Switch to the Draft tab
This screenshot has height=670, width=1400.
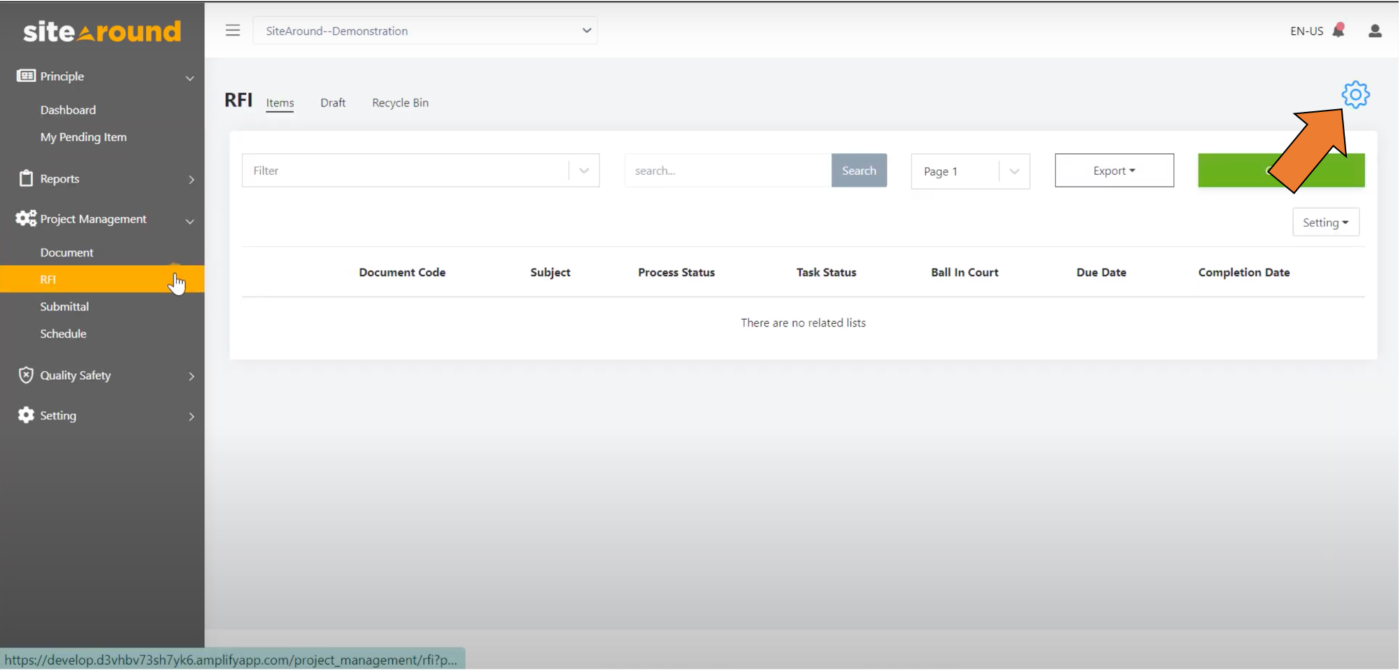tap(332, 102)
